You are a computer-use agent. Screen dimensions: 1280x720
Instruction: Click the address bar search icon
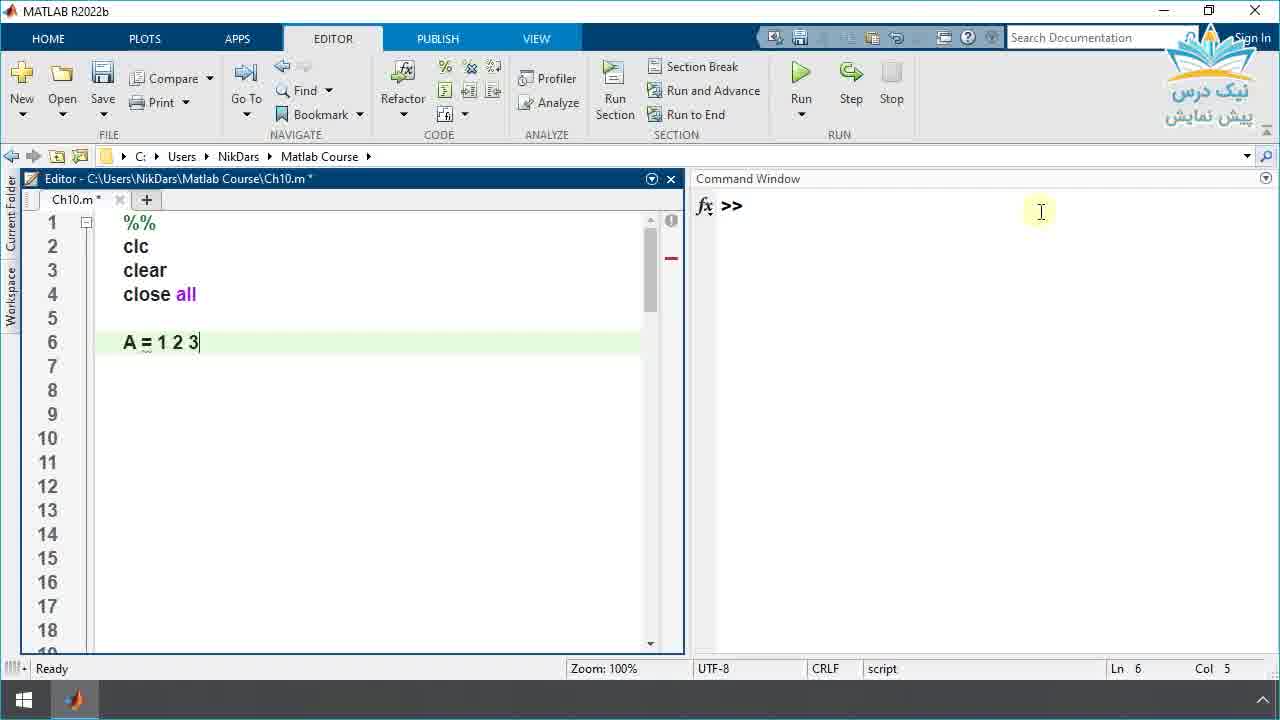1266,156
